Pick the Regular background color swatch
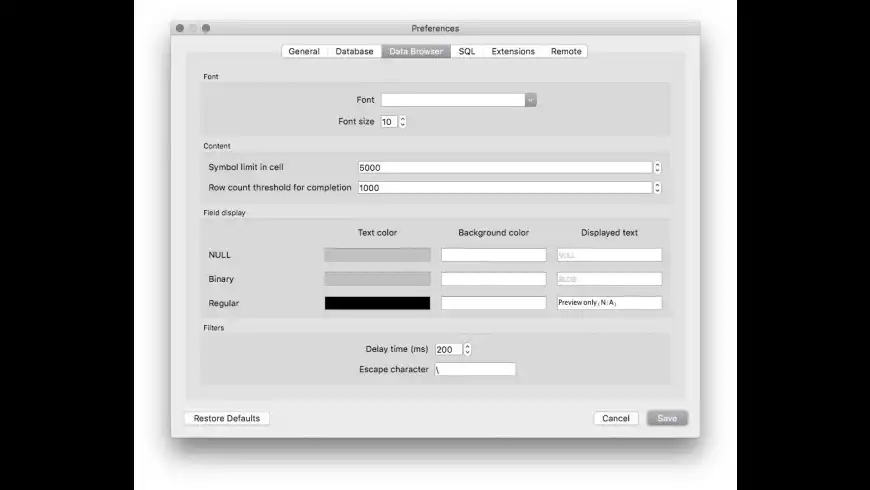Viewport: 870px width, 490px height. [x=493, y=303]
